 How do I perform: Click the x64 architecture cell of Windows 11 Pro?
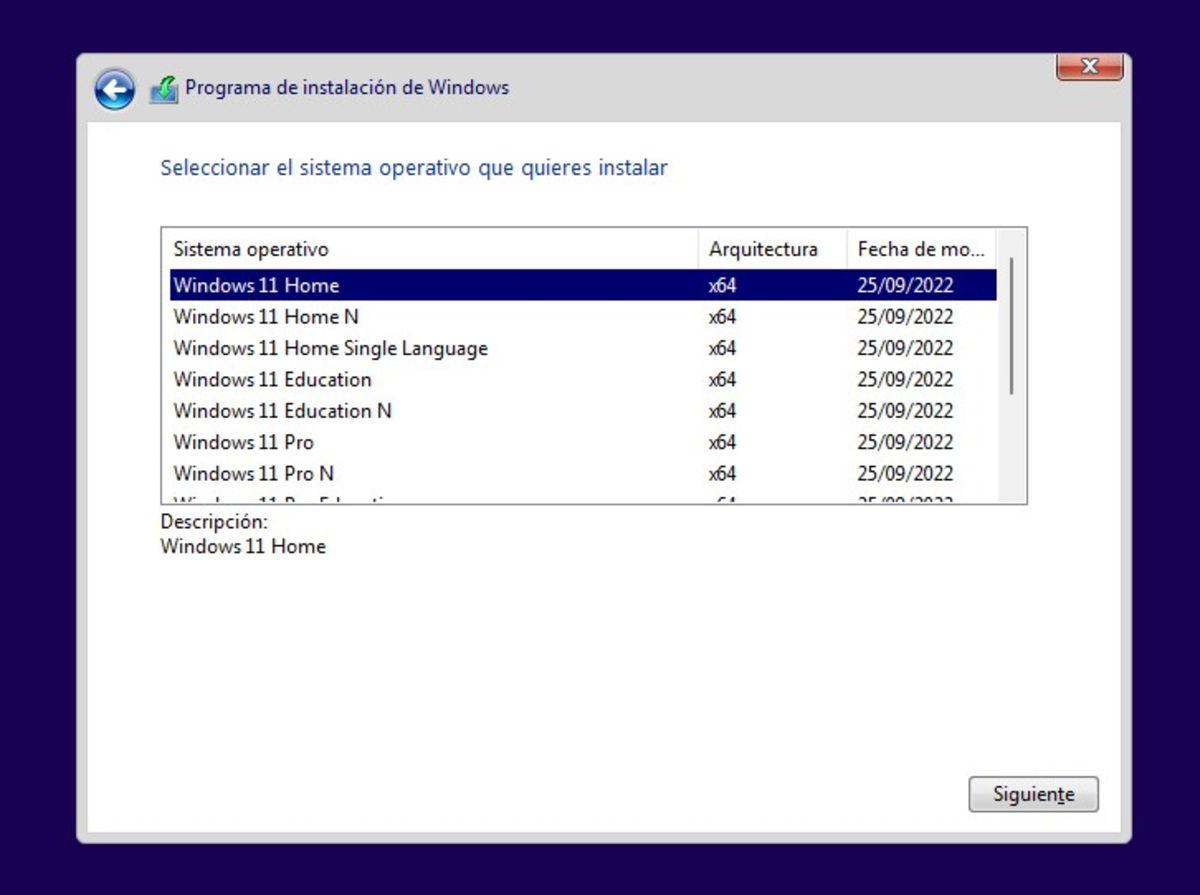[723, 442]
